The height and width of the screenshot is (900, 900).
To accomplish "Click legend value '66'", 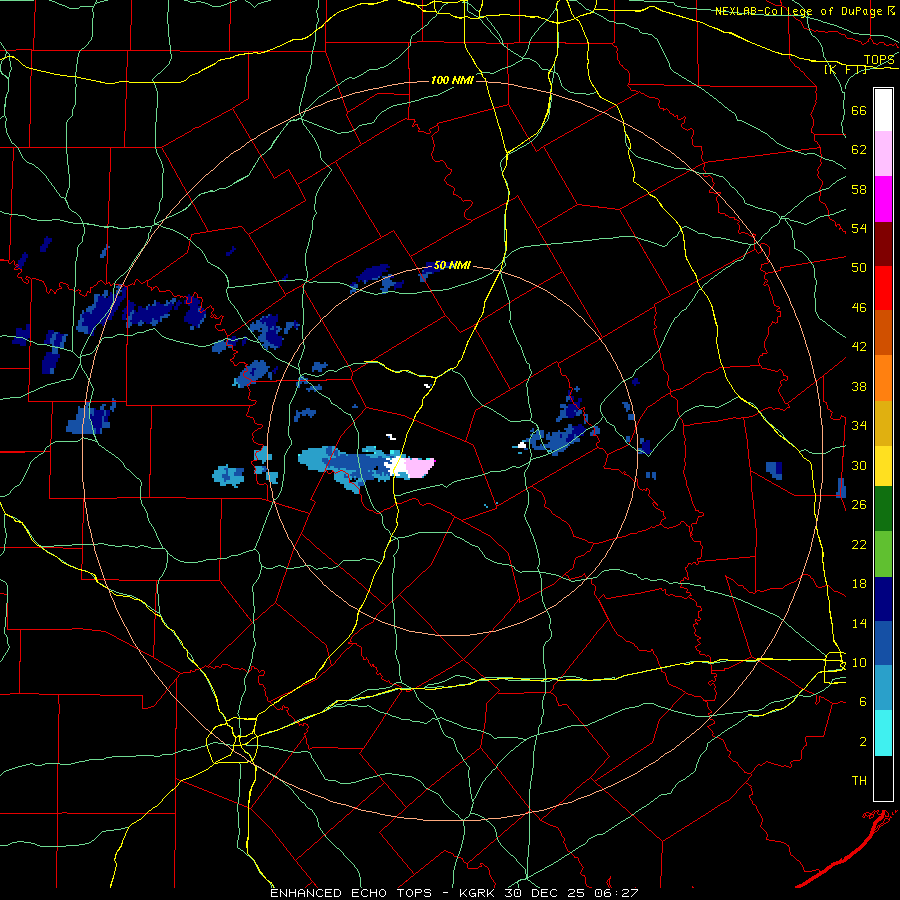I will pyautogui.click(x=859, y=110).
